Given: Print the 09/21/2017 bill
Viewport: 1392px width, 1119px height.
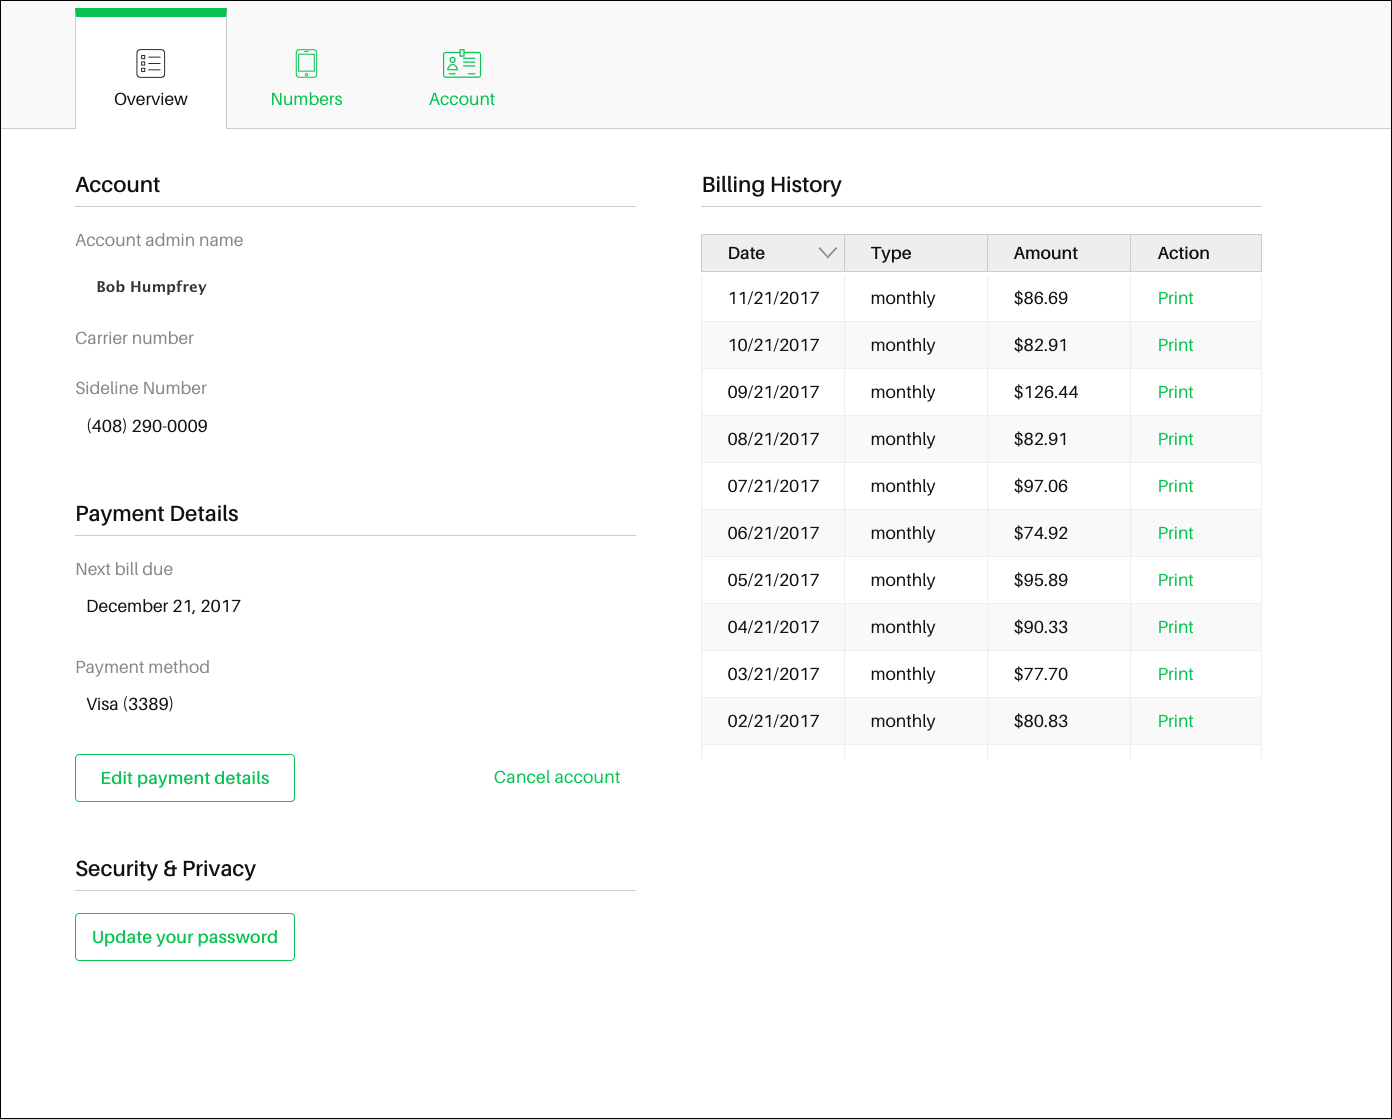Looking at the screenshot, I should tap(1176, 392).
